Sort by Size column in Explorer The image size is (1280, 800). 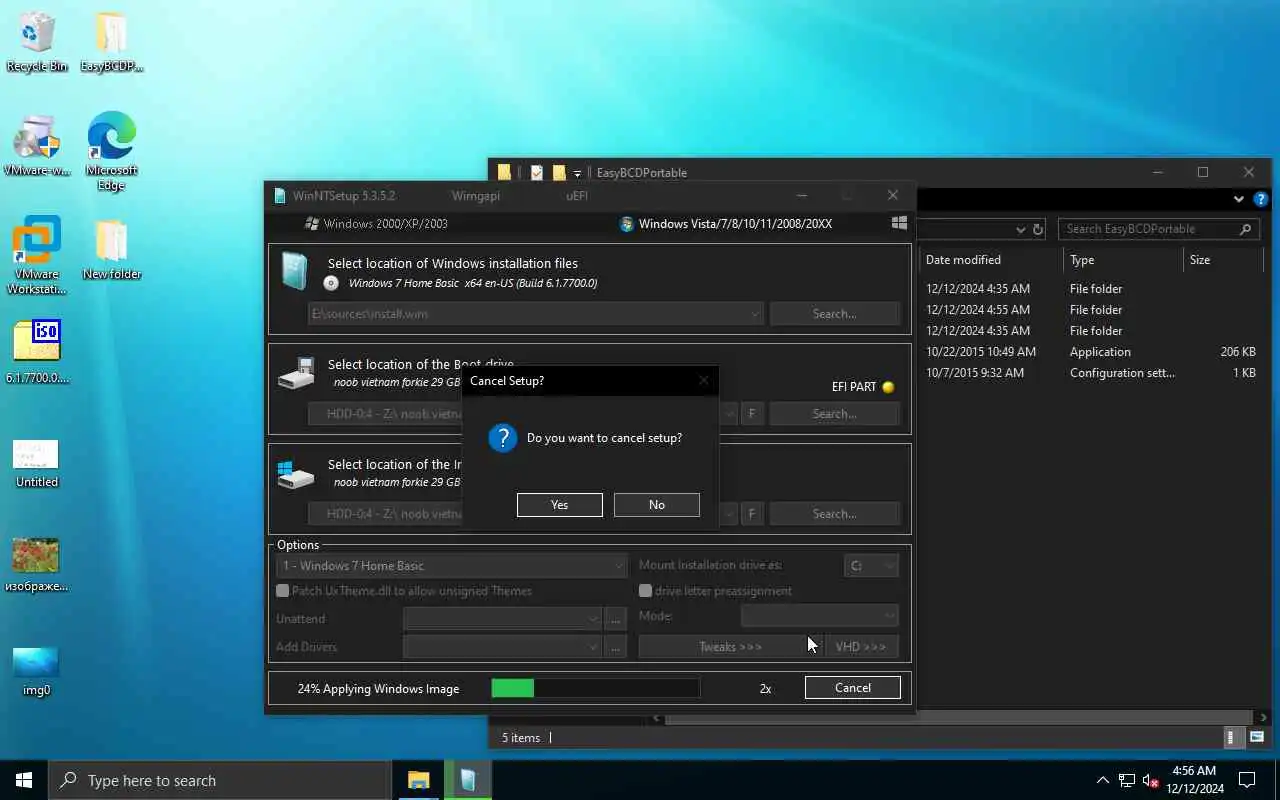coord(1200,260)
